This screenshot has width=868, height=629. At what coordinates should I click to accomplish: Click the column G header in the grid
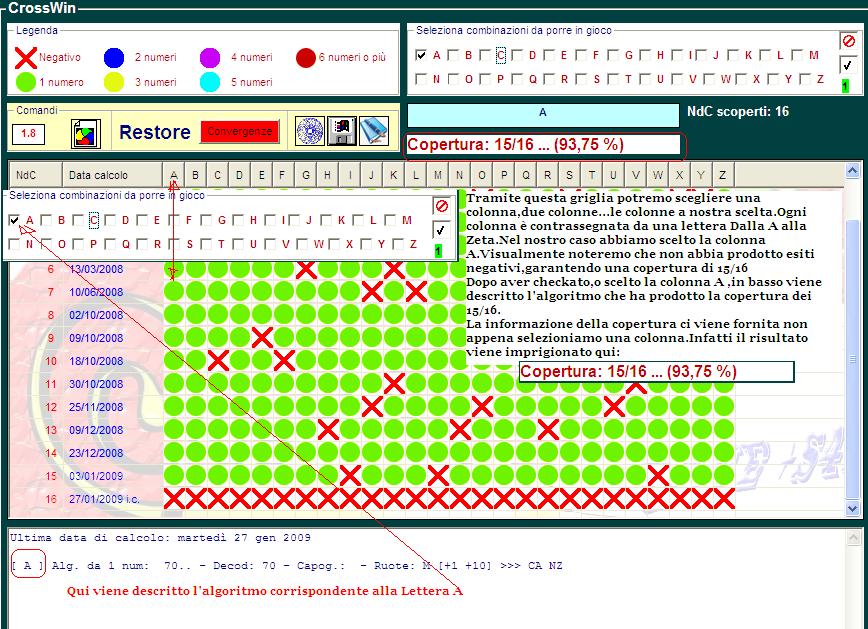click(x=306, y=175)
